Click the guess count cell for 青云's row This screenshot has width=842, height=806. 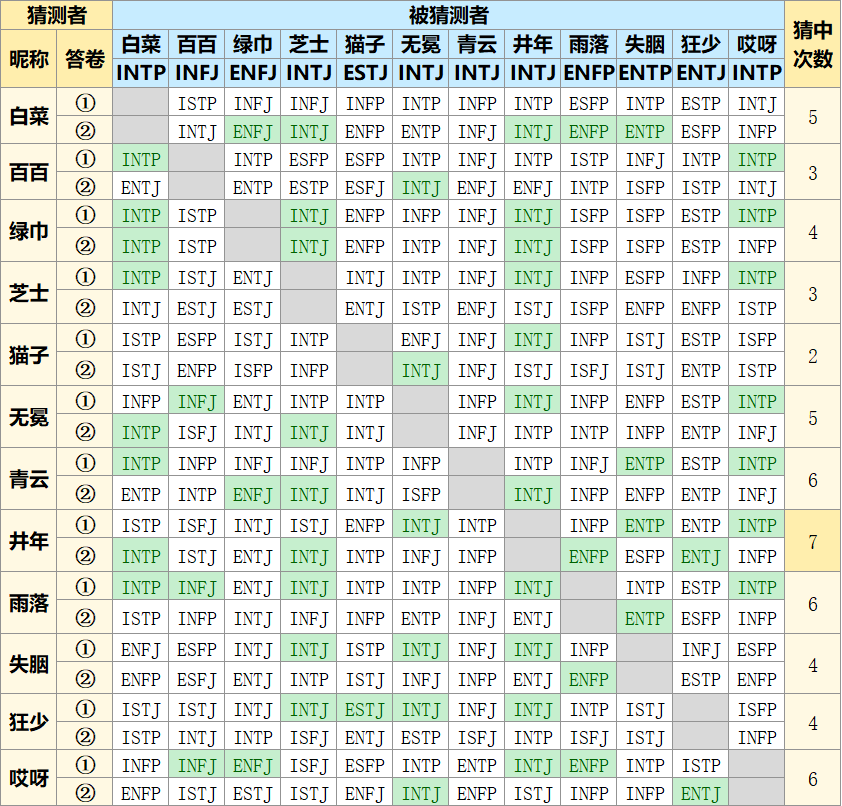coord(812,479)
